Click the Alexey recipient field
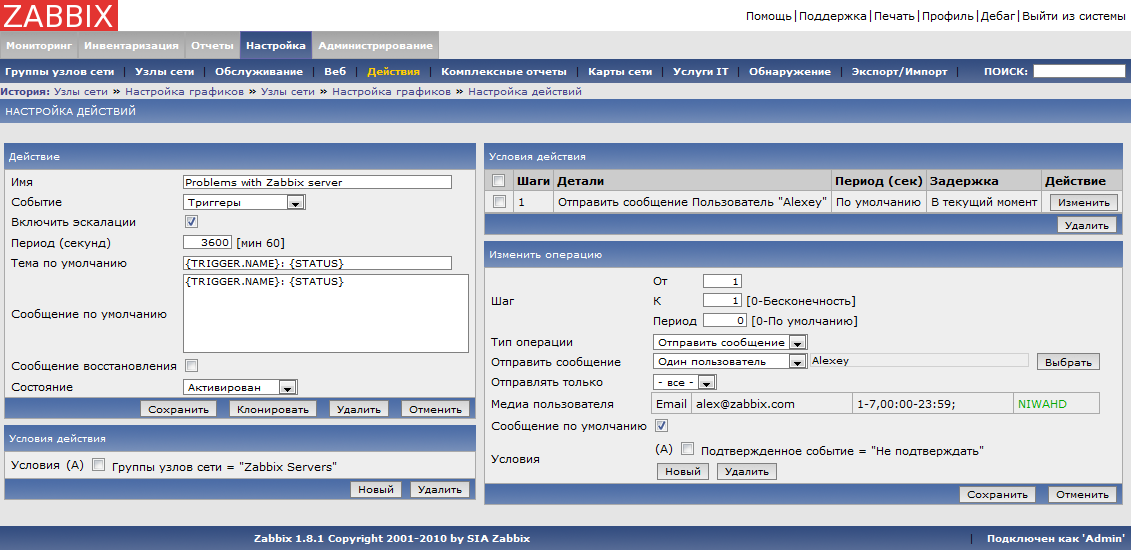 point(919,361)
